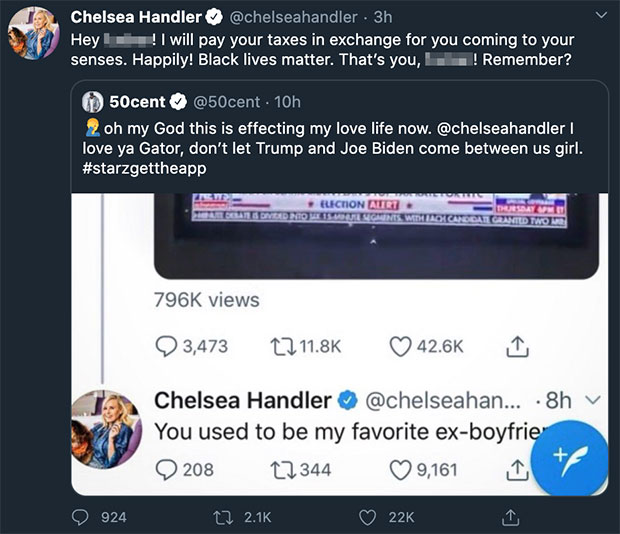
Task: Click the reply icon showing 3,473 in screenshot
Action: click(168, 346)
